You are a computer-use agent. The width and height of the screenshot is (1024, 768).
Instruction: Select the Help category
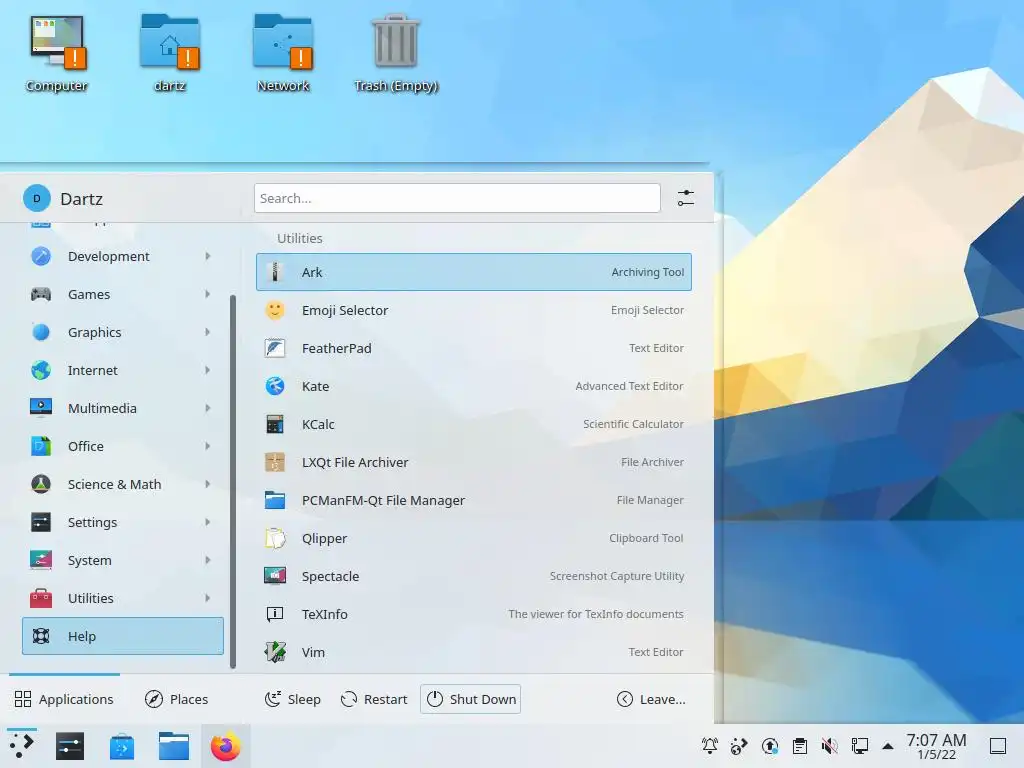[123, 636]
